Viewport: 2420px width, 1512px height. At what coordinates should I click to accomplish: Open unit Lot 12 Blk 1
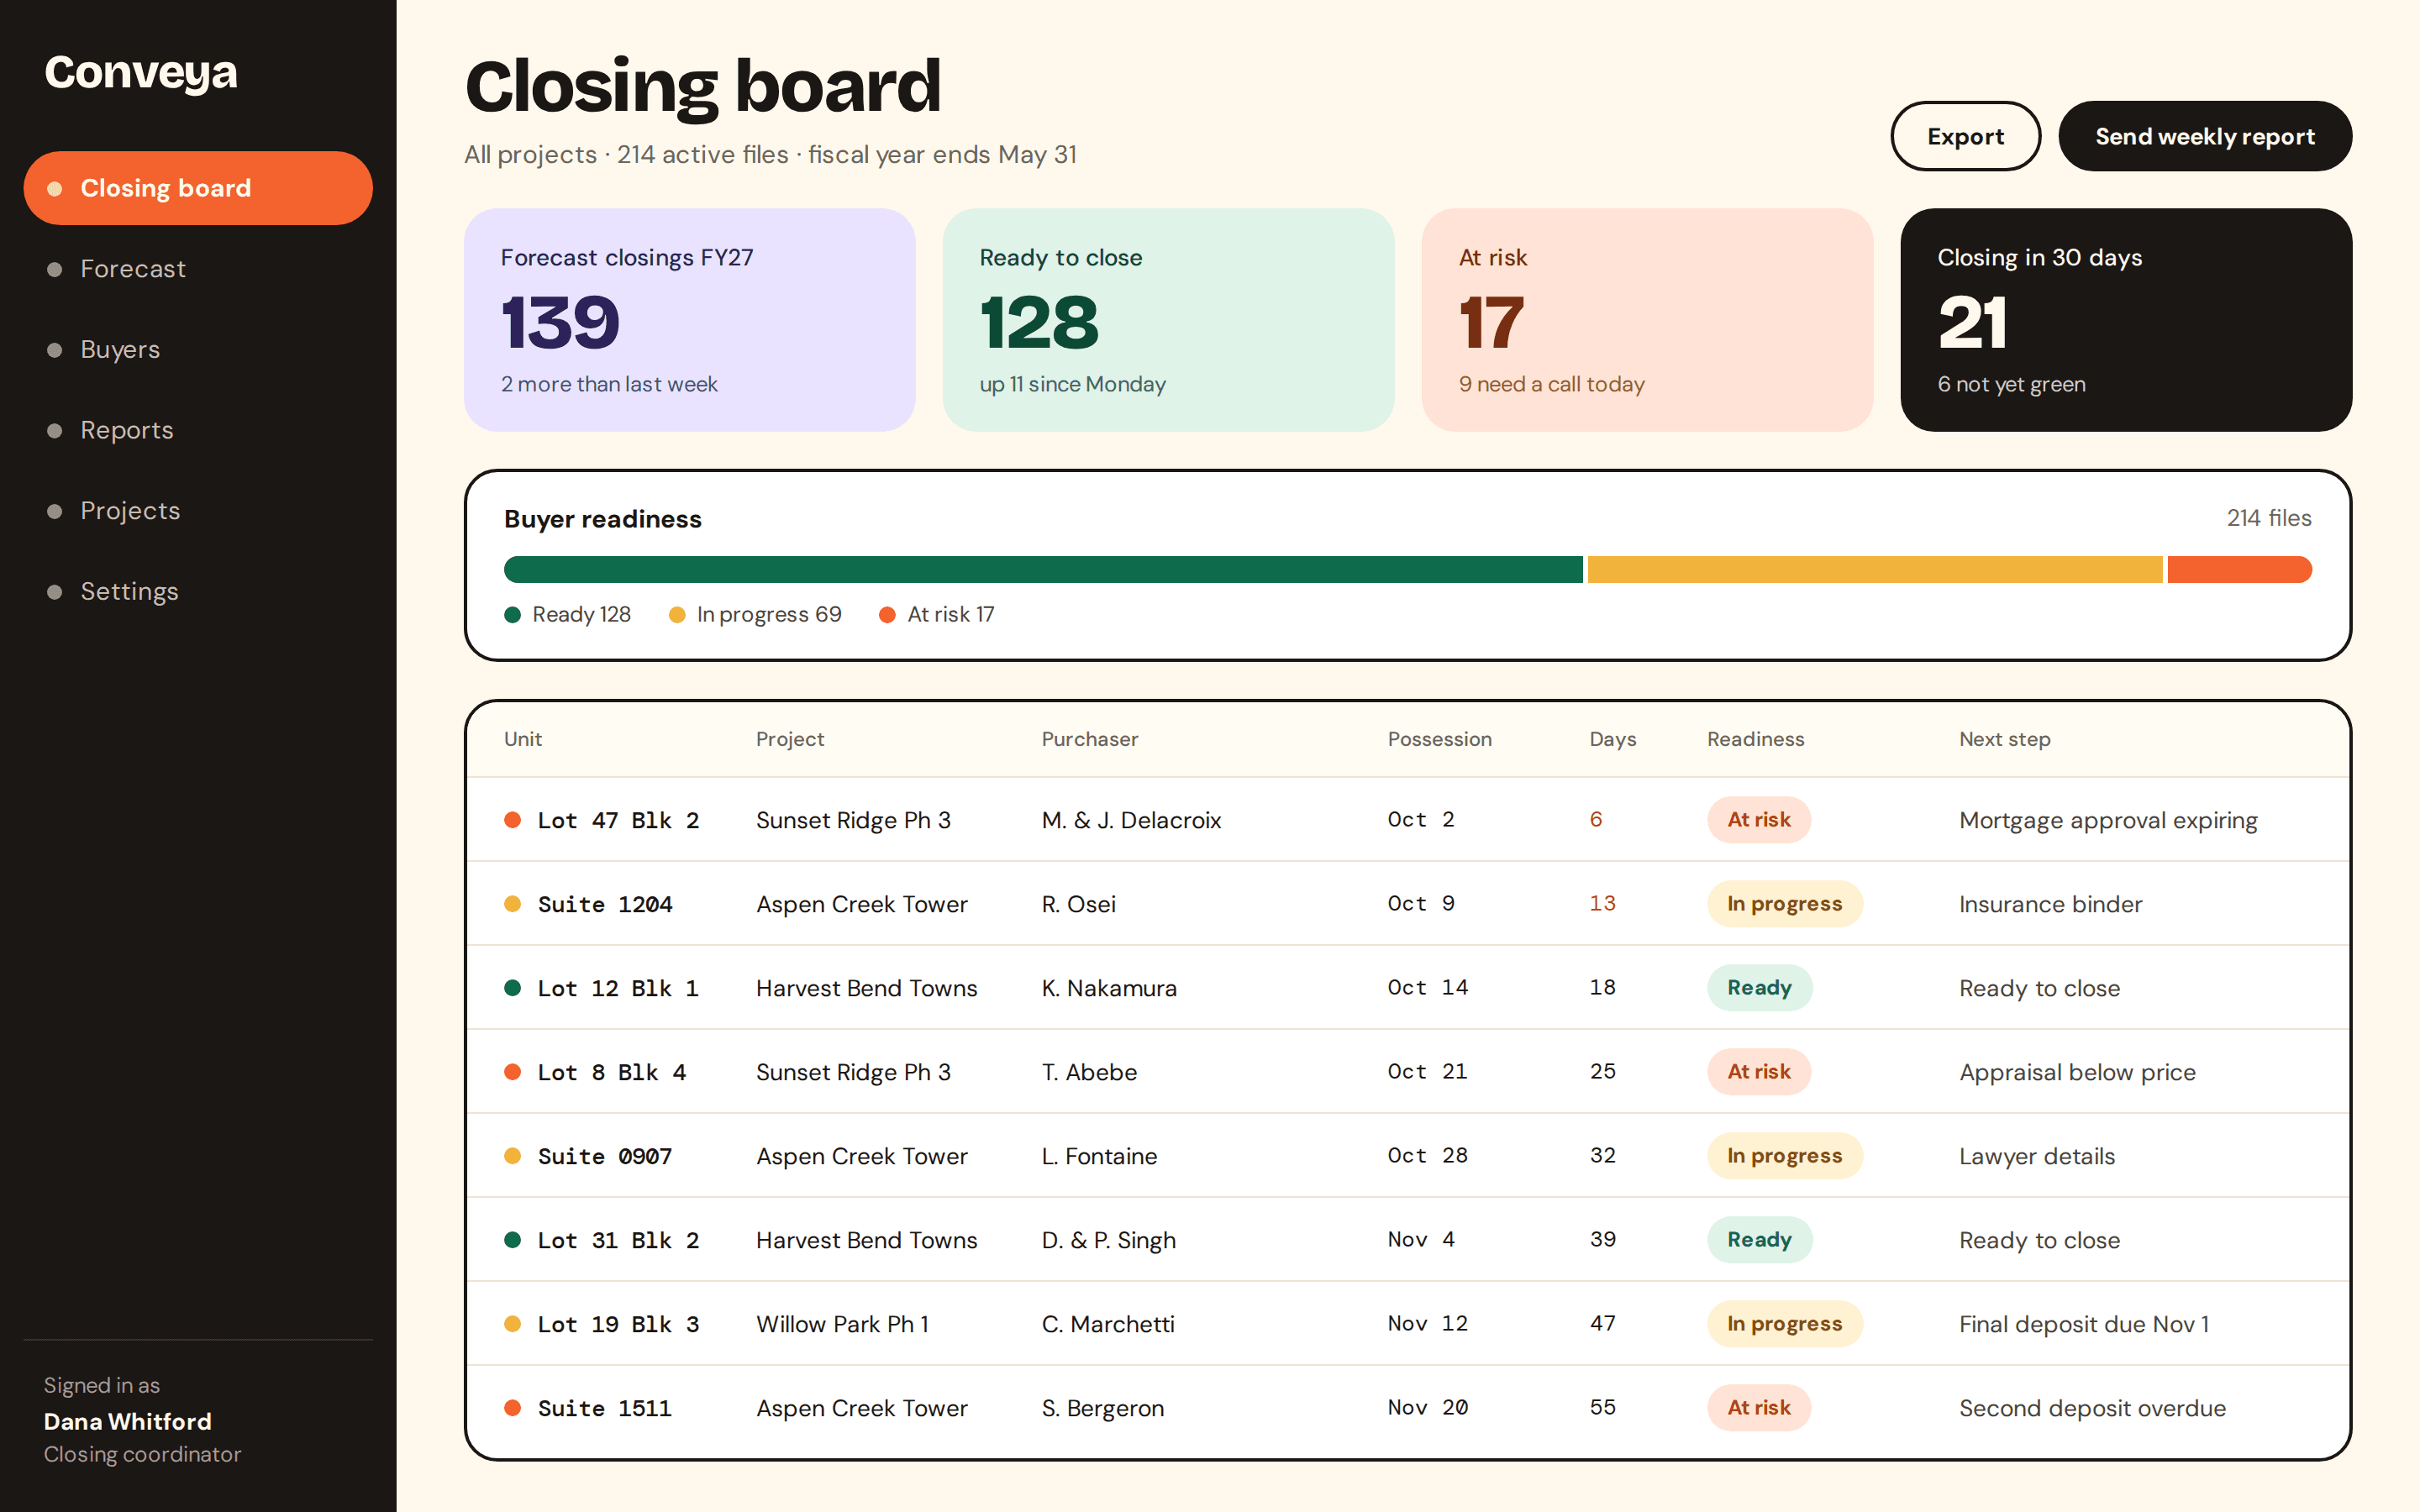point(618,988)
